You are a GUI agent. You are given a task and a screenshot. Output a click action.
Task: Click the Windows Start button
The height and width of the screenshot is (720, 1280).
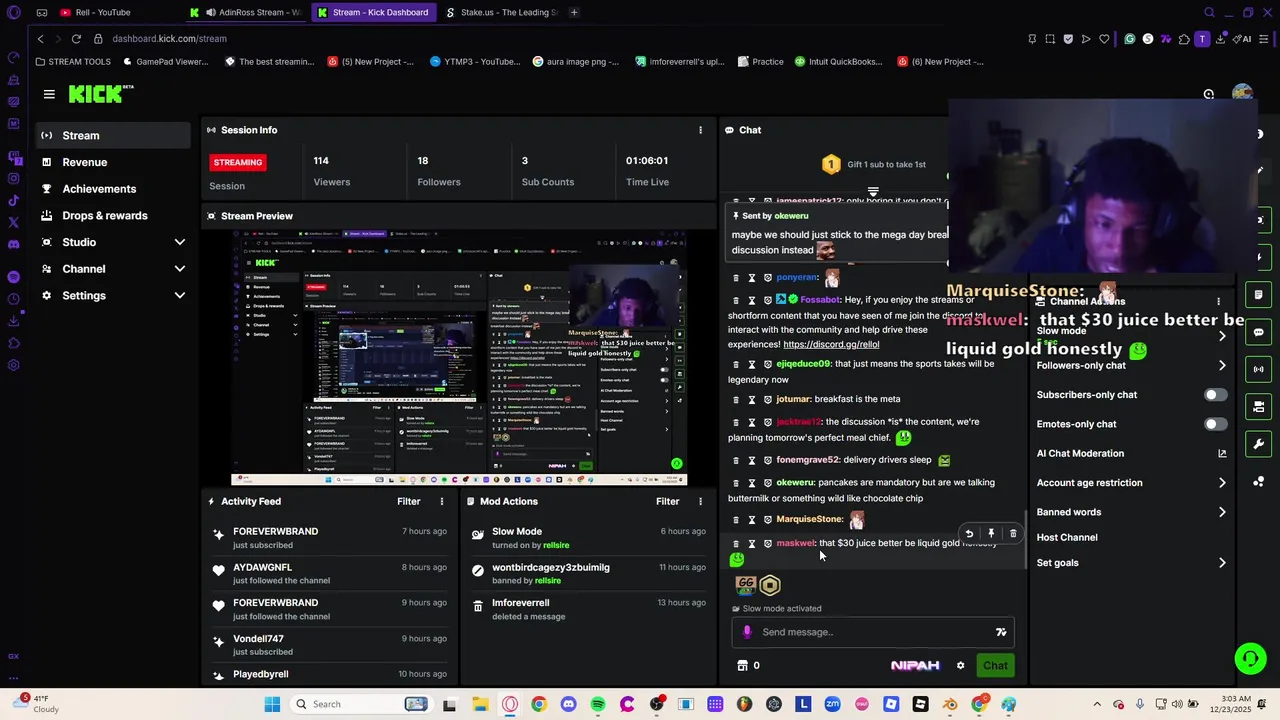[272, 704]
